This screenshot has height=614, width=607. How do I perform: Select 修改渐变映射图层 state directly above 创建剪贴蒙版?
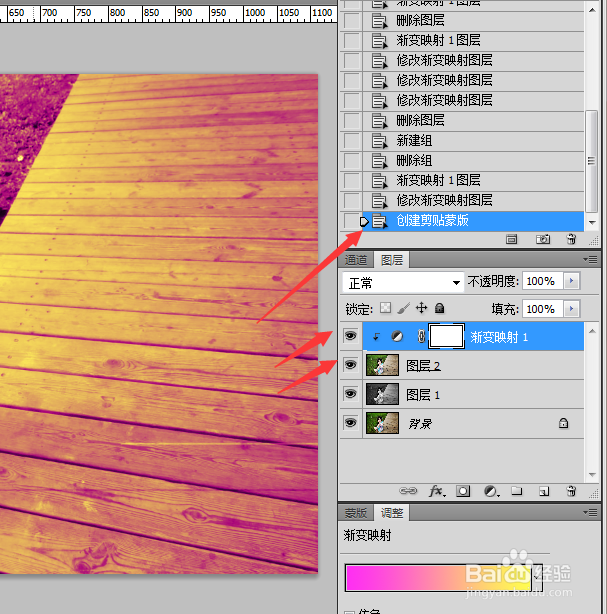(473, 200)
